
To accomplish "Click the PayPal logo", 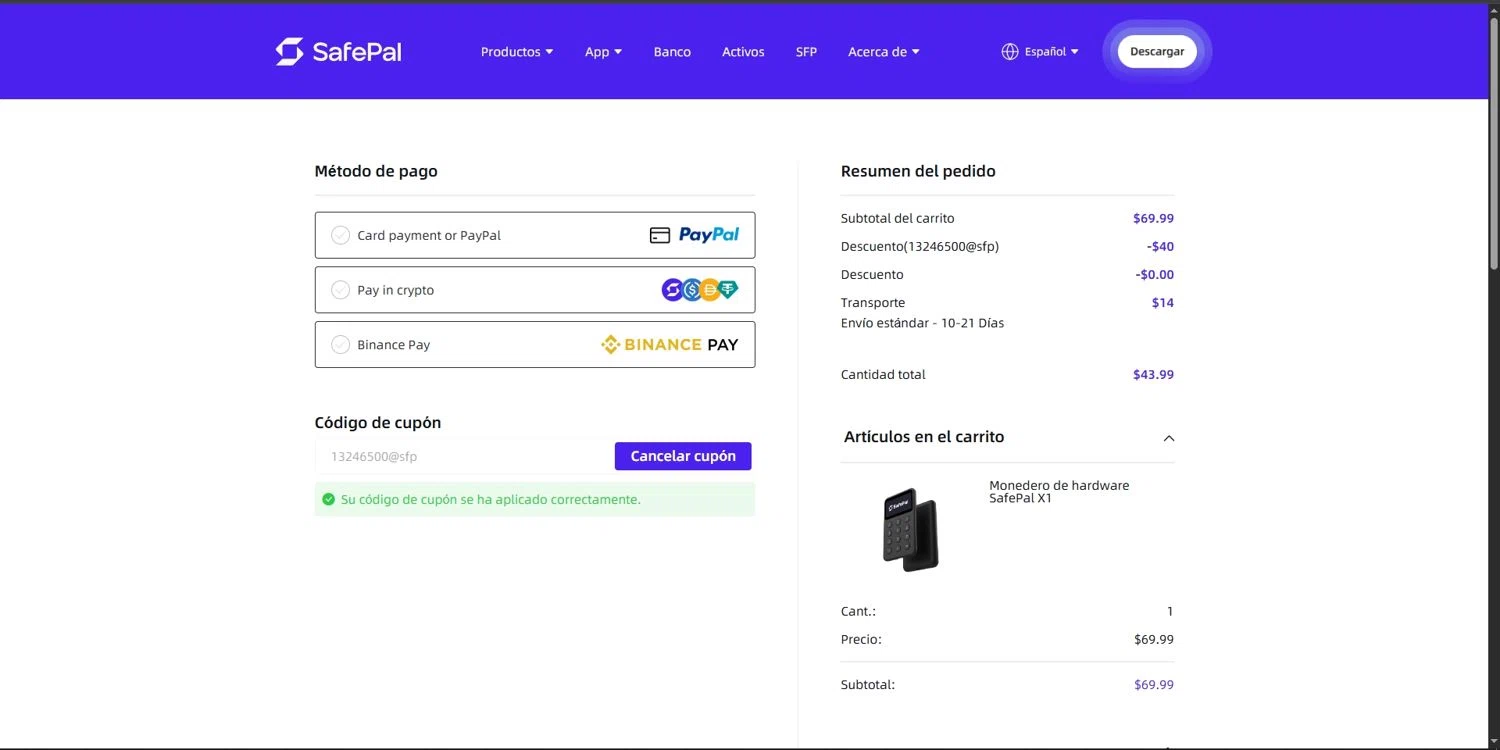I will [x=709, y=235].
